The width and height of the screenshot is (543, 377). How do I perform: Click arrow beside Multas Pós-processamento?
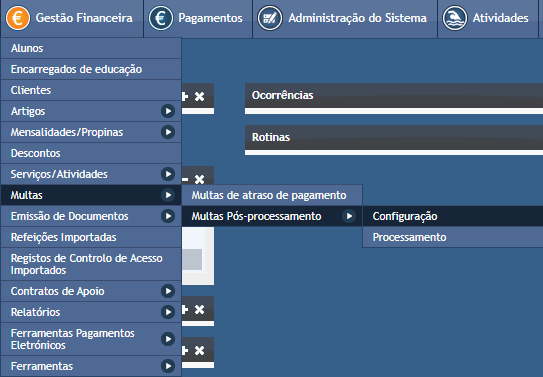pos(349,216)
